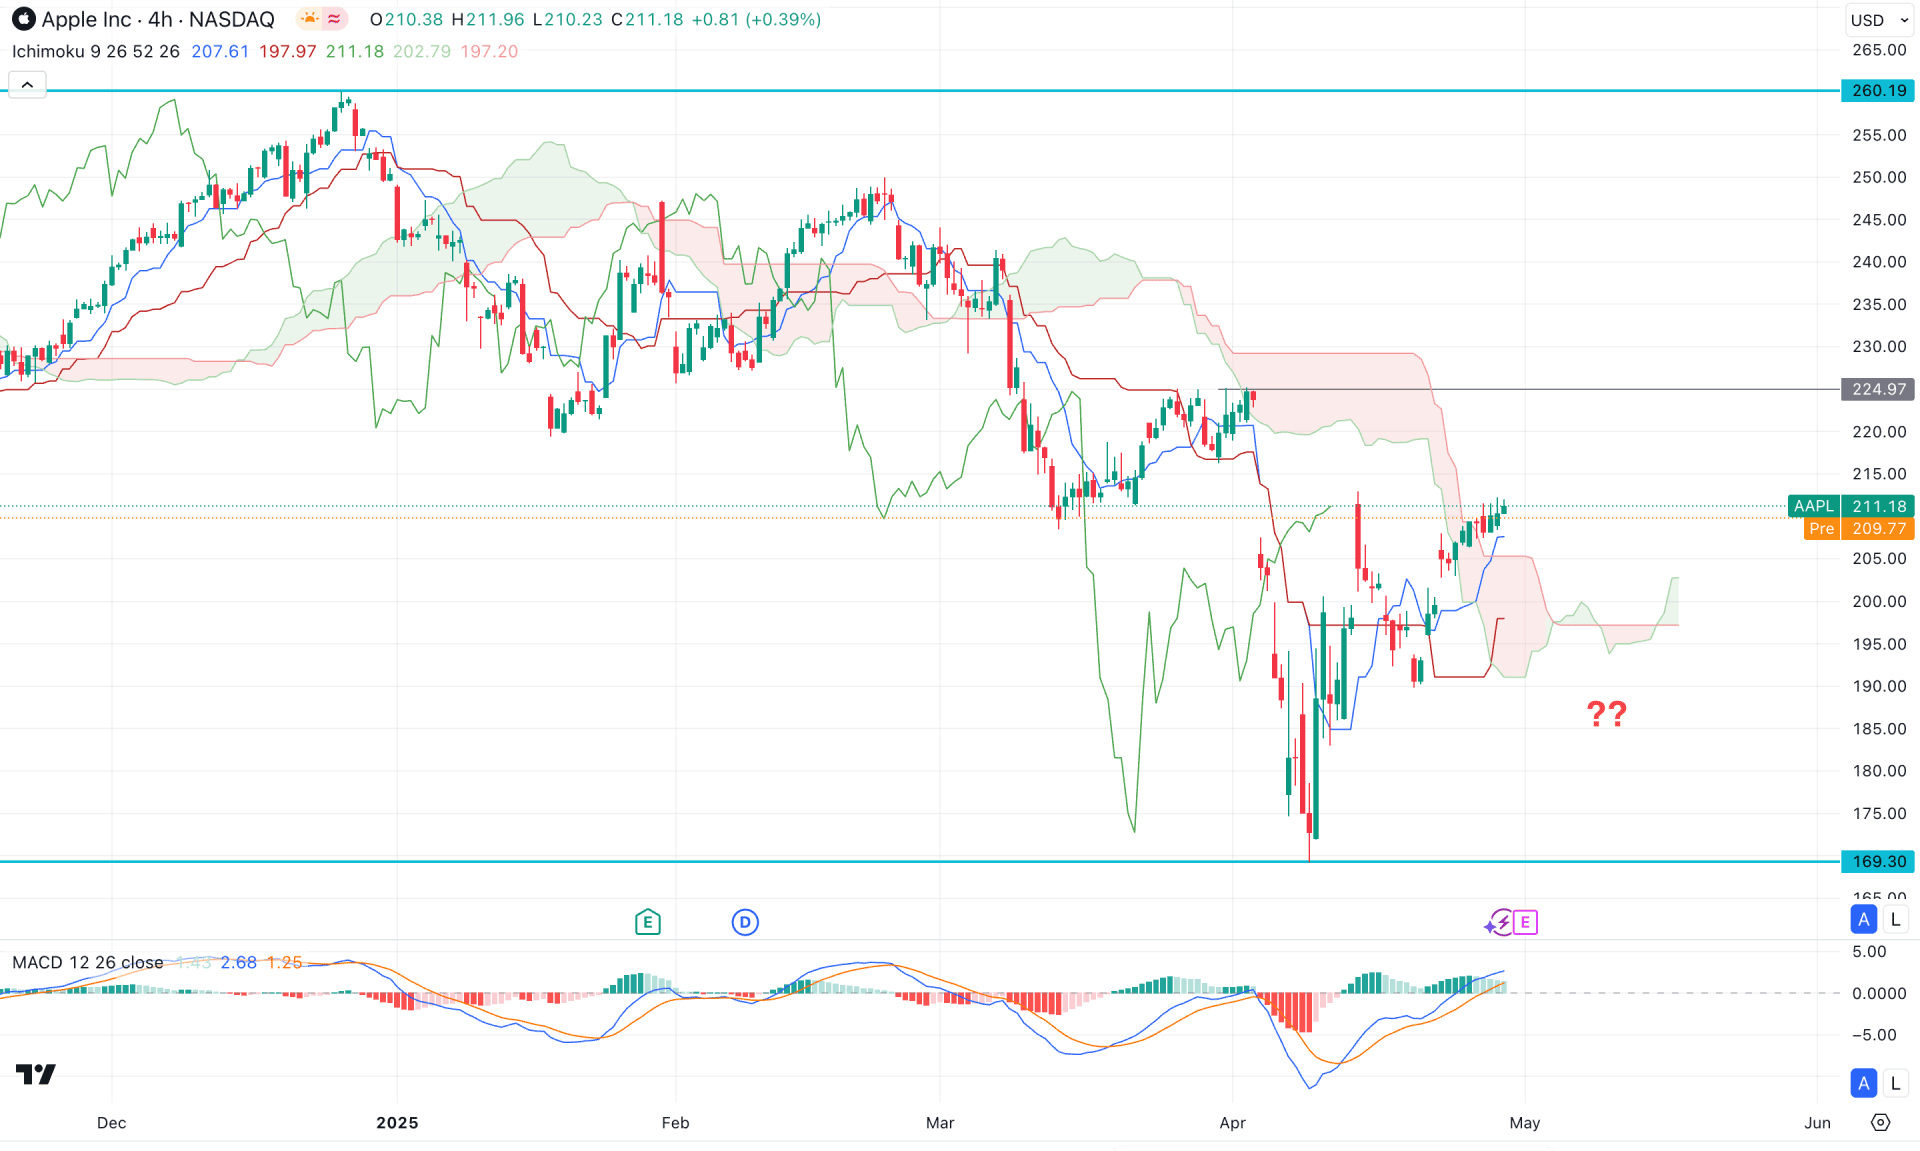
Task: Click the 0.0000 label on the MACD axis
Action: 1879,993
